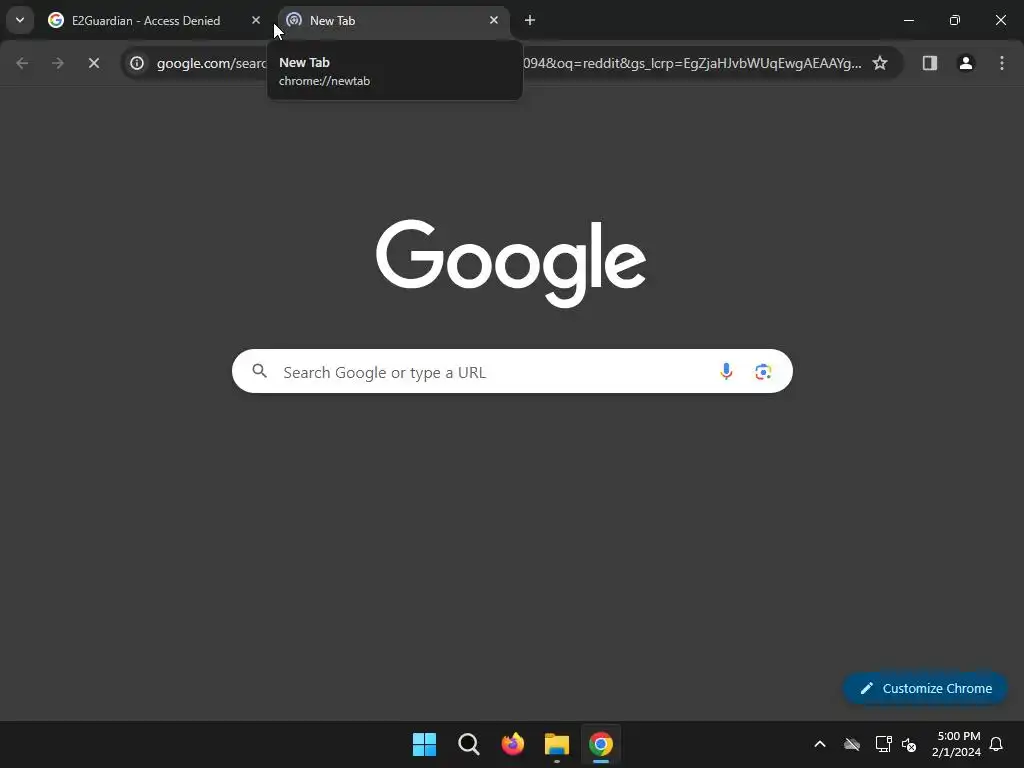Bookmark this page with the star
The image size is (1024, 768).
[x=880, y=63]
